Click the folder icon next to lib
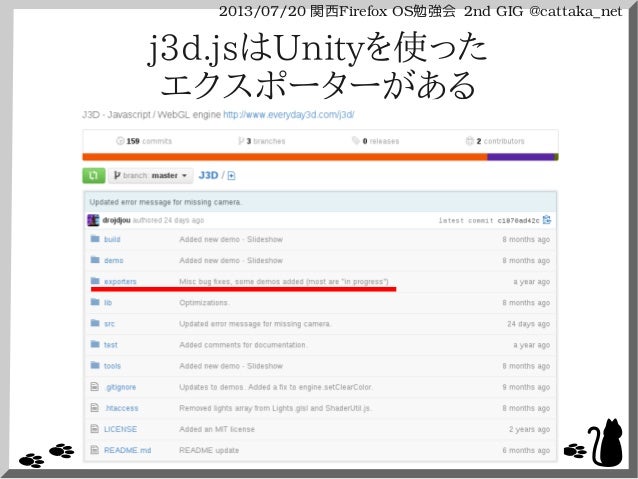 pyautogui.click(x=95, y=302)
